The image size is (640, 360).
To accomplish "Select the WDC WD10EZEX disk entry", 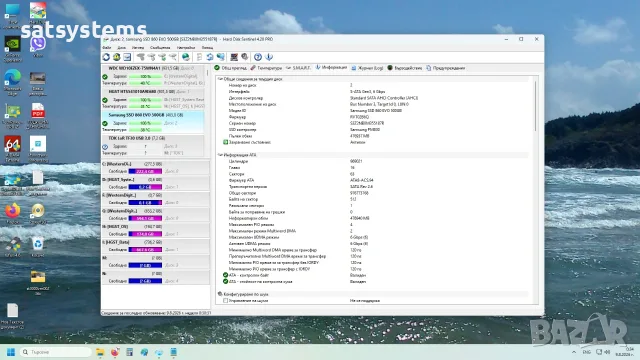I will (153, 76).
